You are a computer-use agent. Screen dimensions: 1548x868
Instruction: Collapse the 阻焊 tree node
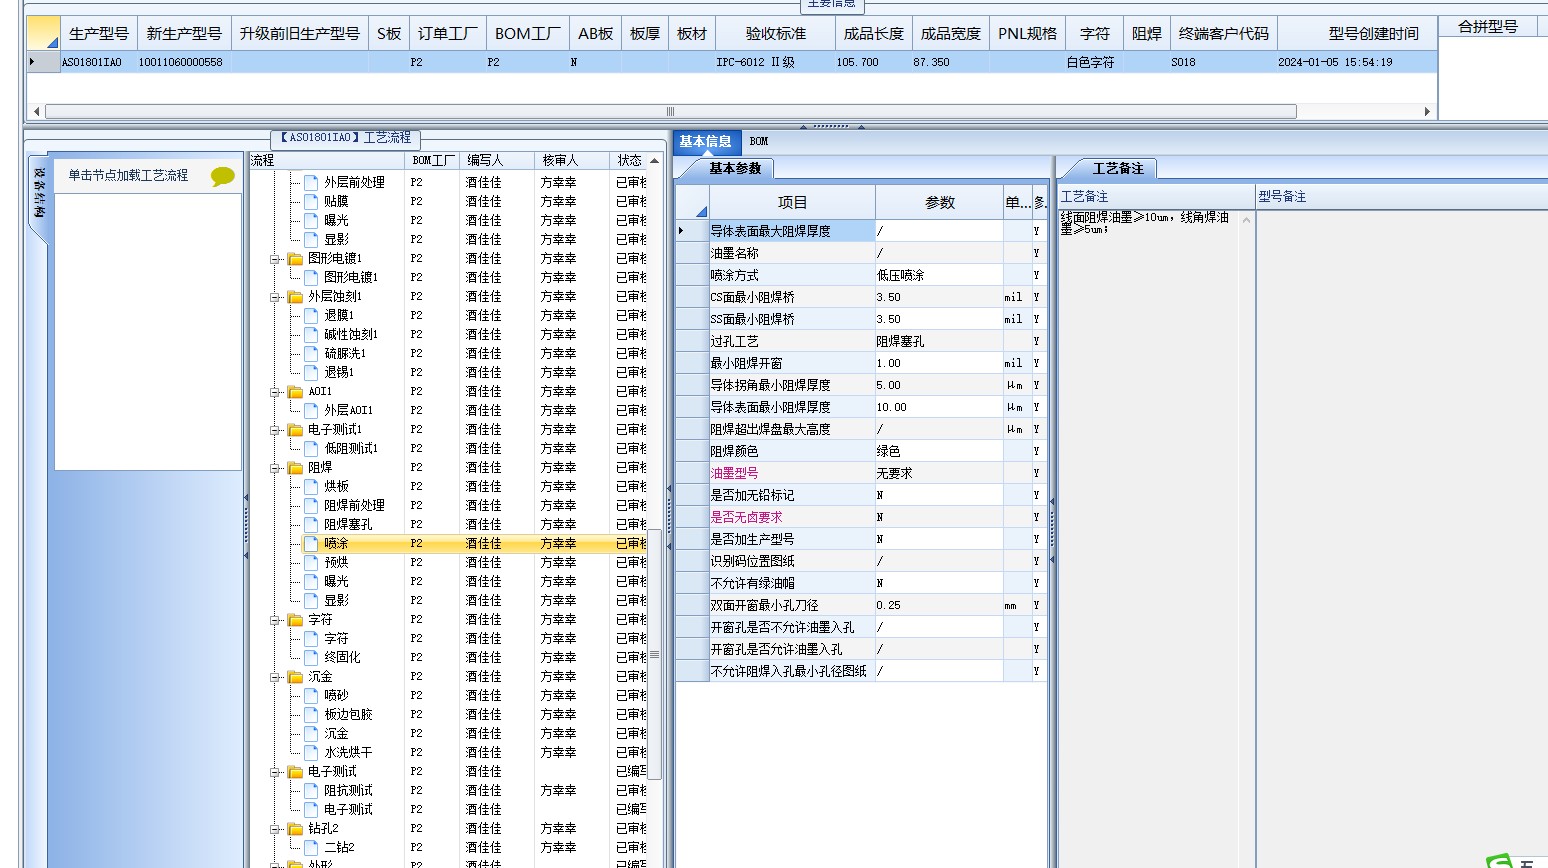(275, 467)
